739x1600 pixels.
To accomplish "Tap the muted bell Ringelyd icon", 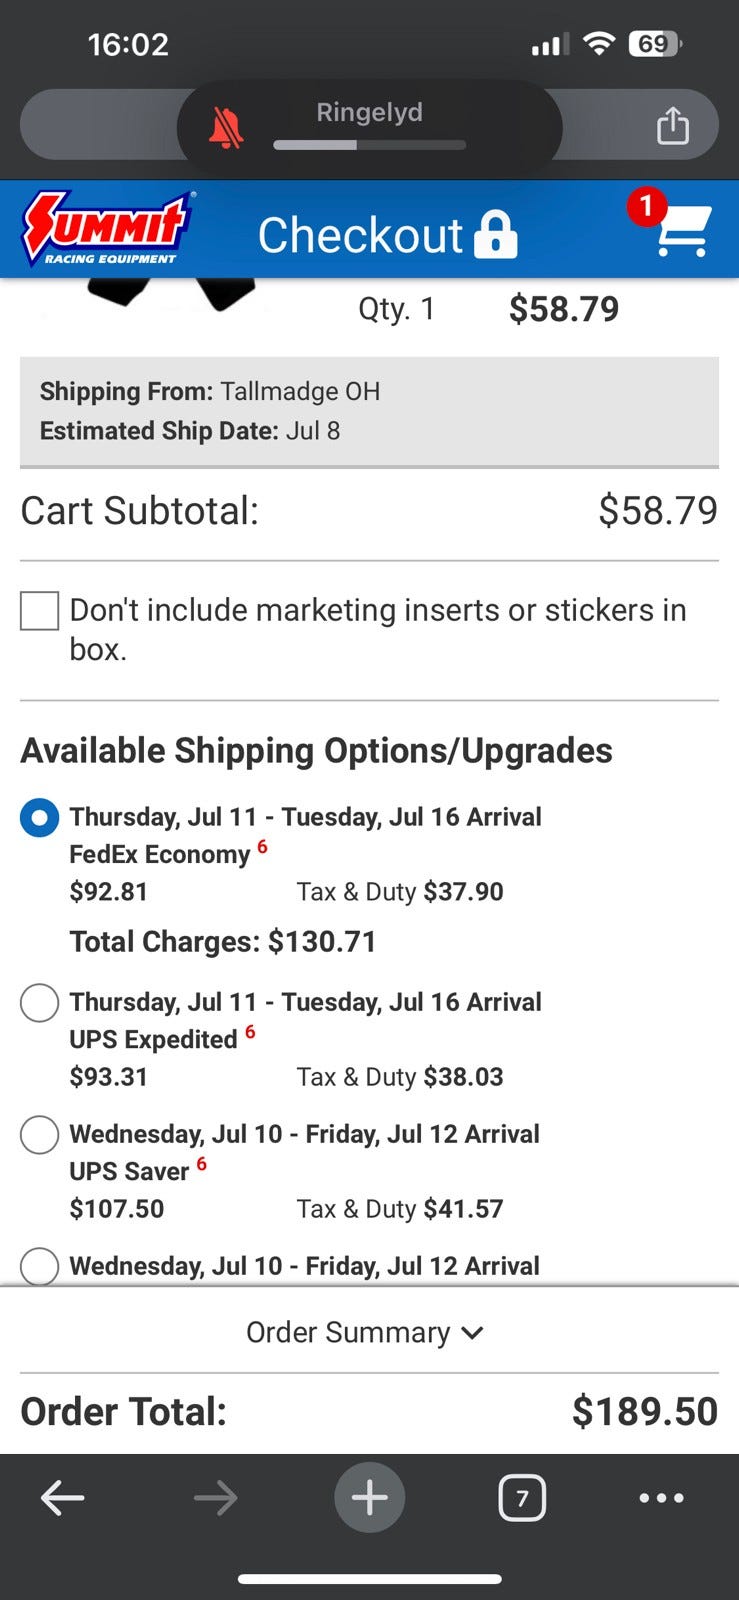I will (x=226, y=129).
